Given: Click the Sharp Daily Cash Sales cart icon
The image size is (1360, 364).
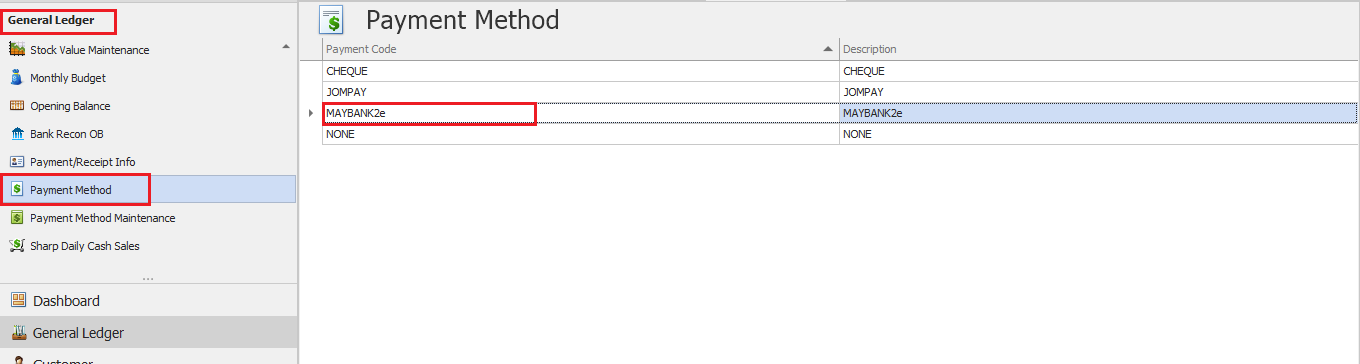Looking at the screenshot, I should [x=17, y=246].
